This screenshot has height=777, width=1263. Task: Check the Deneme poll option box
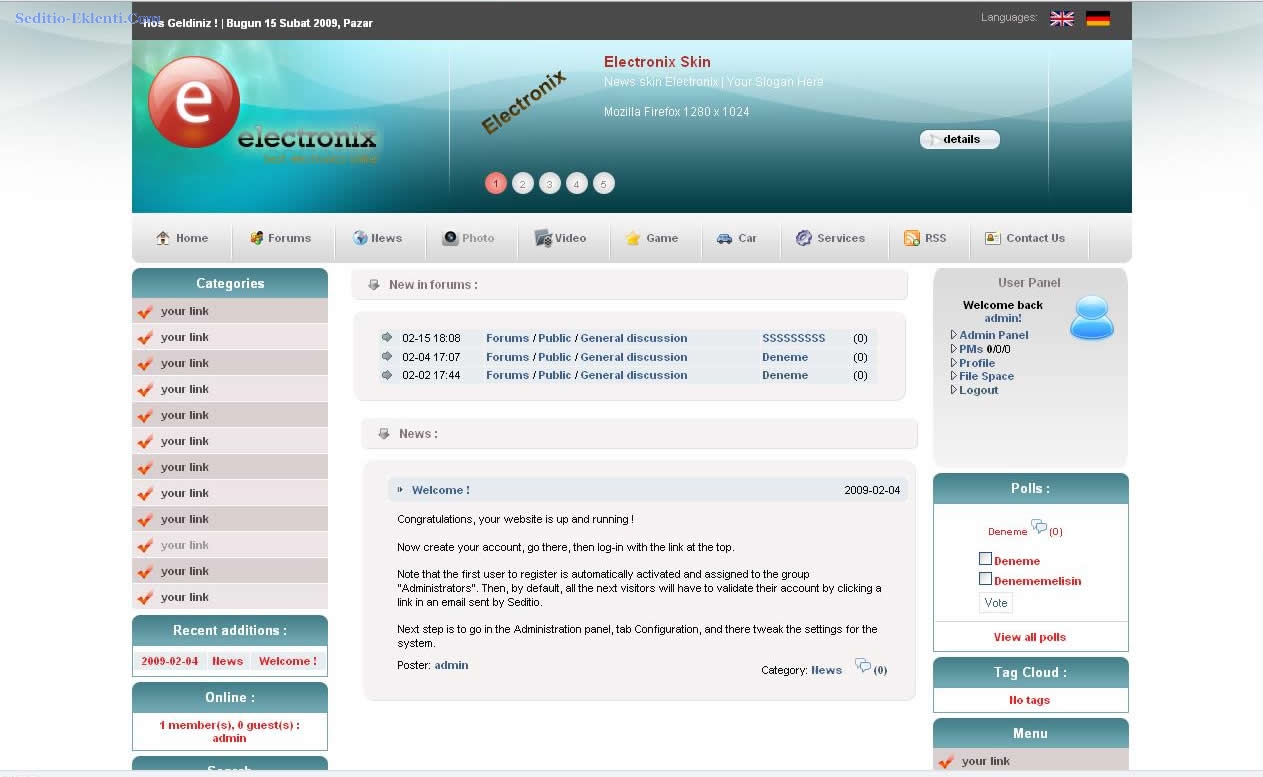(x=985, y=559)
